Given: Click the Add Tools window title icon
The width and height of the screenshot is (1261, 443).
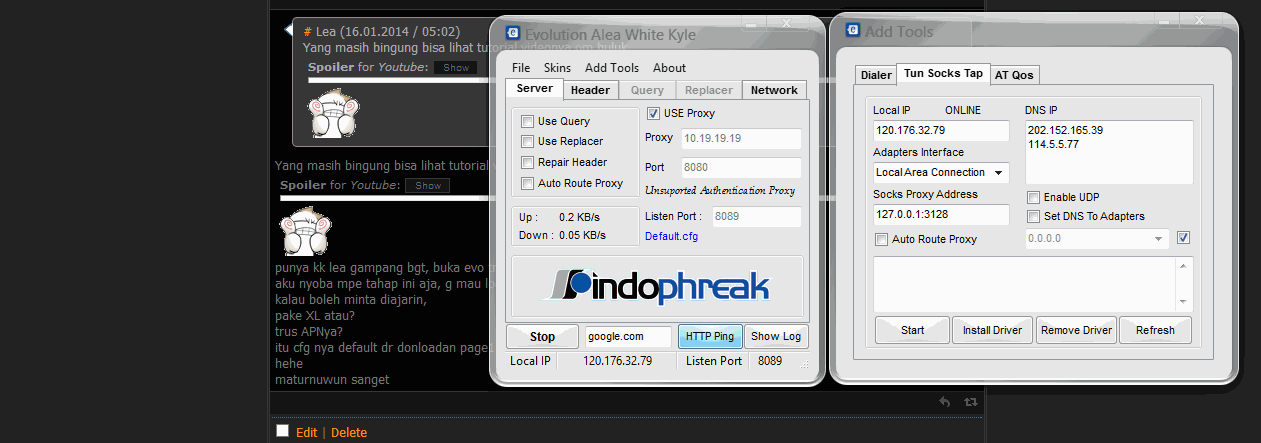Looking at the screenshot, I should [852, 30].
